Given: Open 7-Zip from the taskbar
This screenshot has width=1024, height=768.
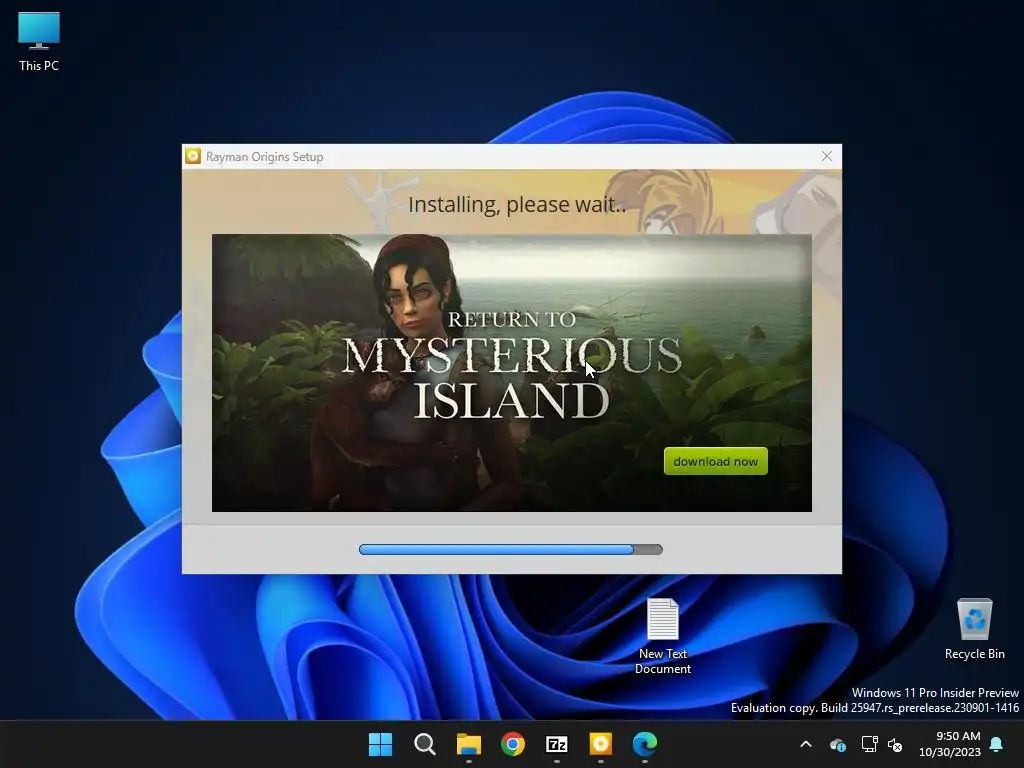Looking at the screenshot, I should coord(556,744).
